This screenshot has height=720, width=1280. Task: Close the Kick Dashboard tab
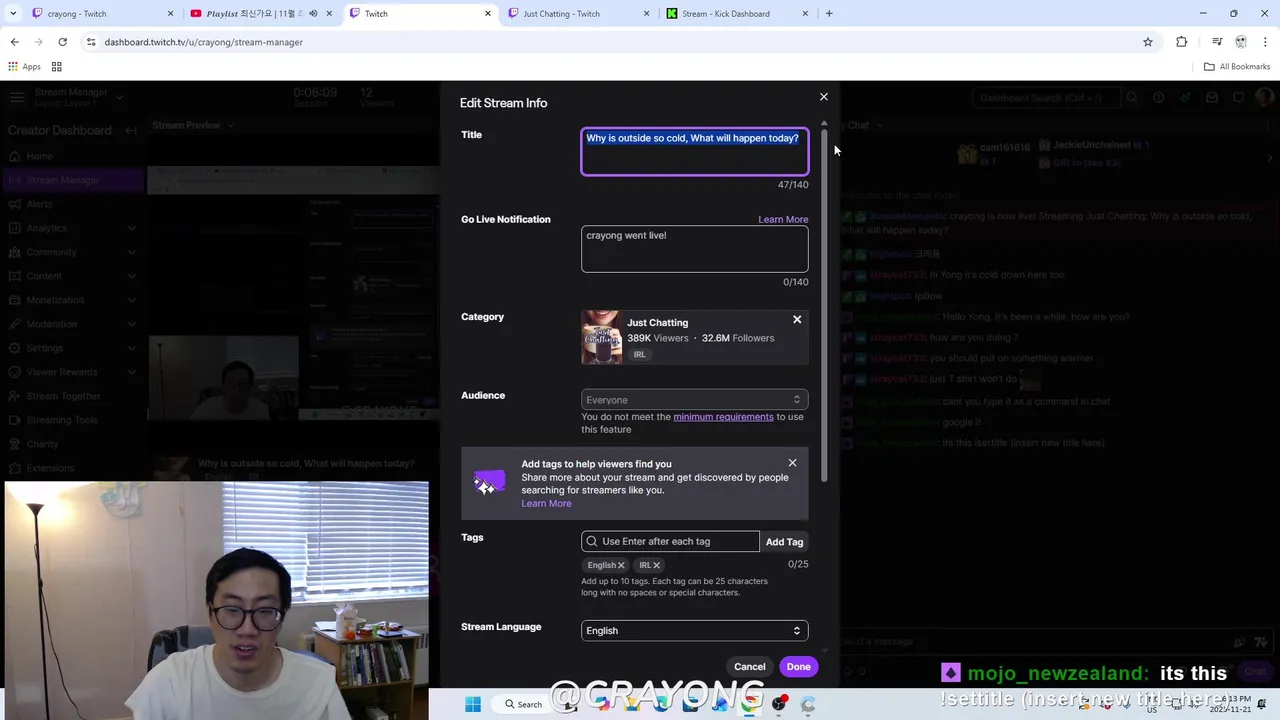pos(805,14)
